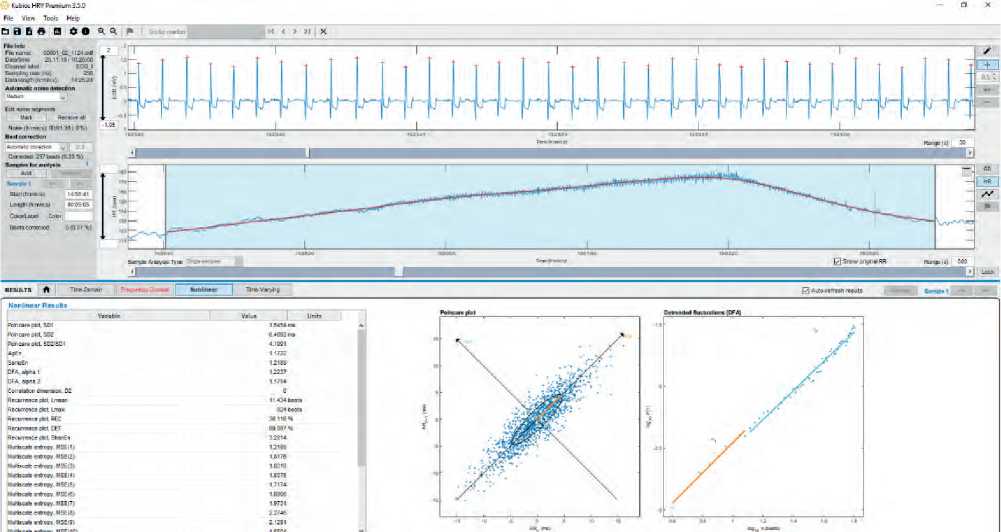The width and height of the screenshot is (1001, 532).
Task: Open the View menu
Action: click(28, 19)
